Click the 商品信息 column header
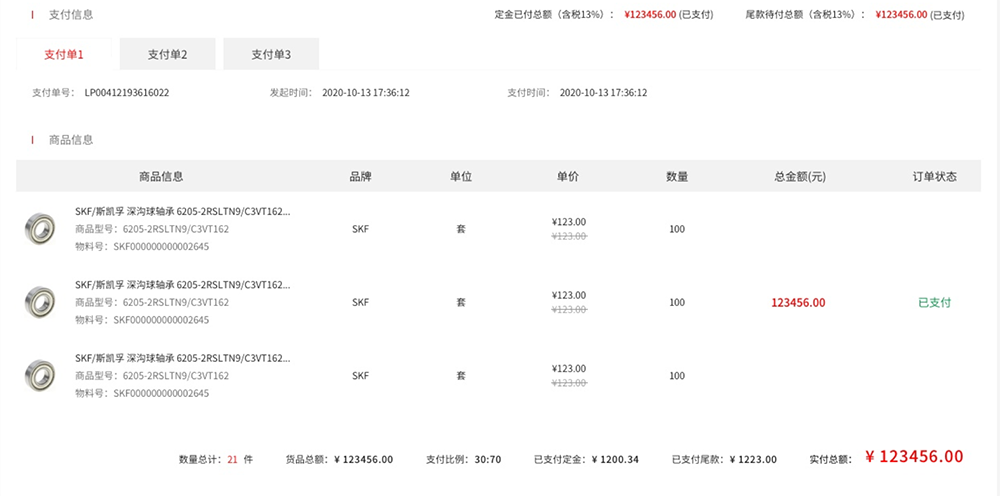 point(161,177)
